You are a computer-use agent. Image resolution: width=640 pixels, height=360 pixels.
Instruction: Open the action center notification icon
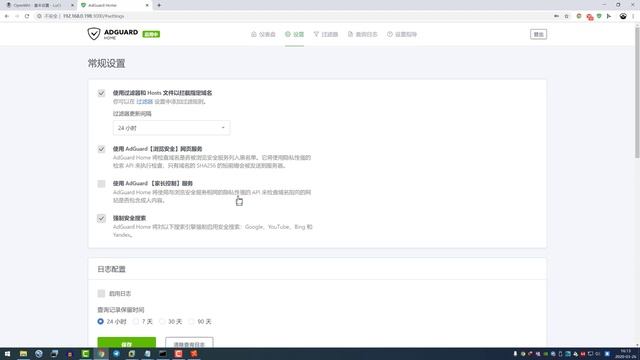click(607, 353)
